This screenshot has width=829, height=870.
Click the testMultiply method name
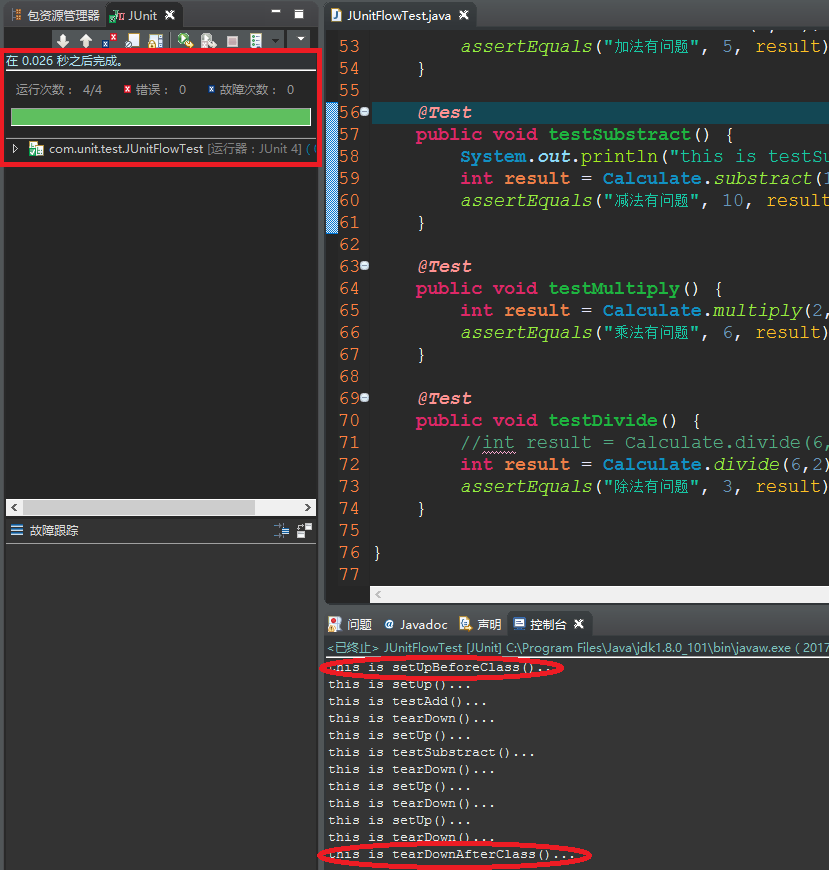click(x=614, y=289)
